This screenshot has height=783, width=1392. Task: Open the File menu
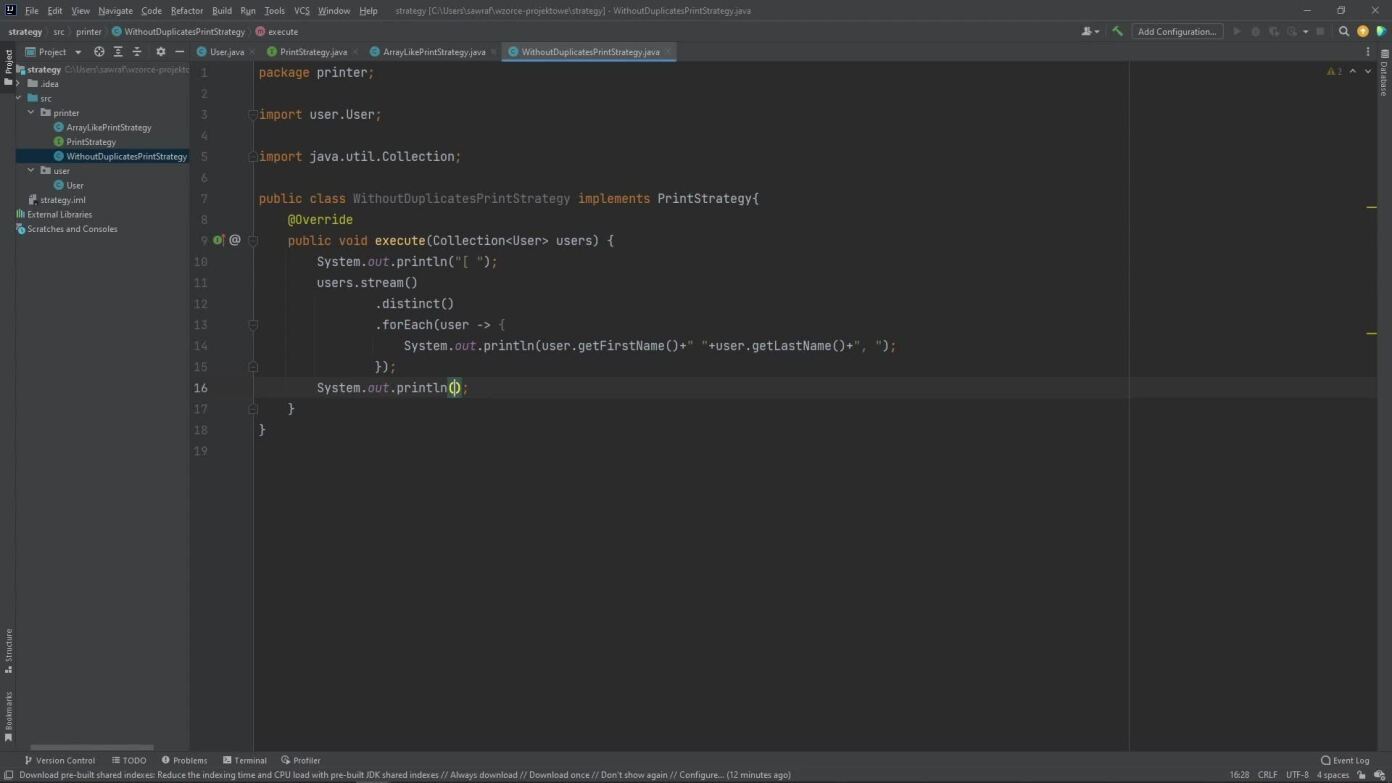pos(31,11)
